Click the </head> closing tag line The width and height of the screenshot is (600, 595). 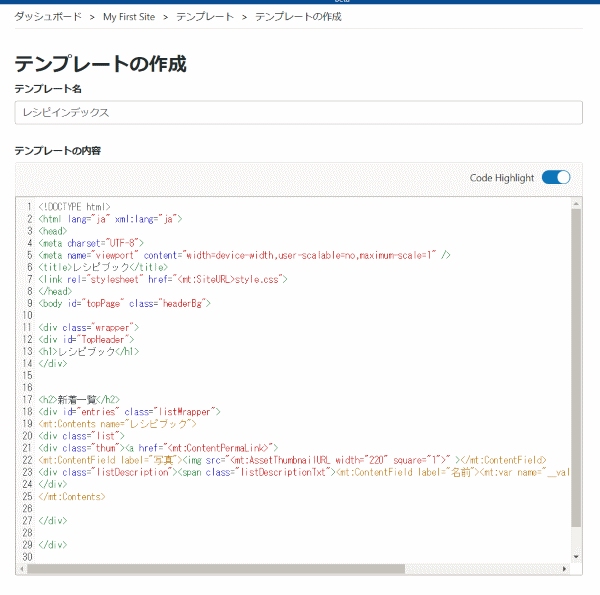tap(55, 291)
